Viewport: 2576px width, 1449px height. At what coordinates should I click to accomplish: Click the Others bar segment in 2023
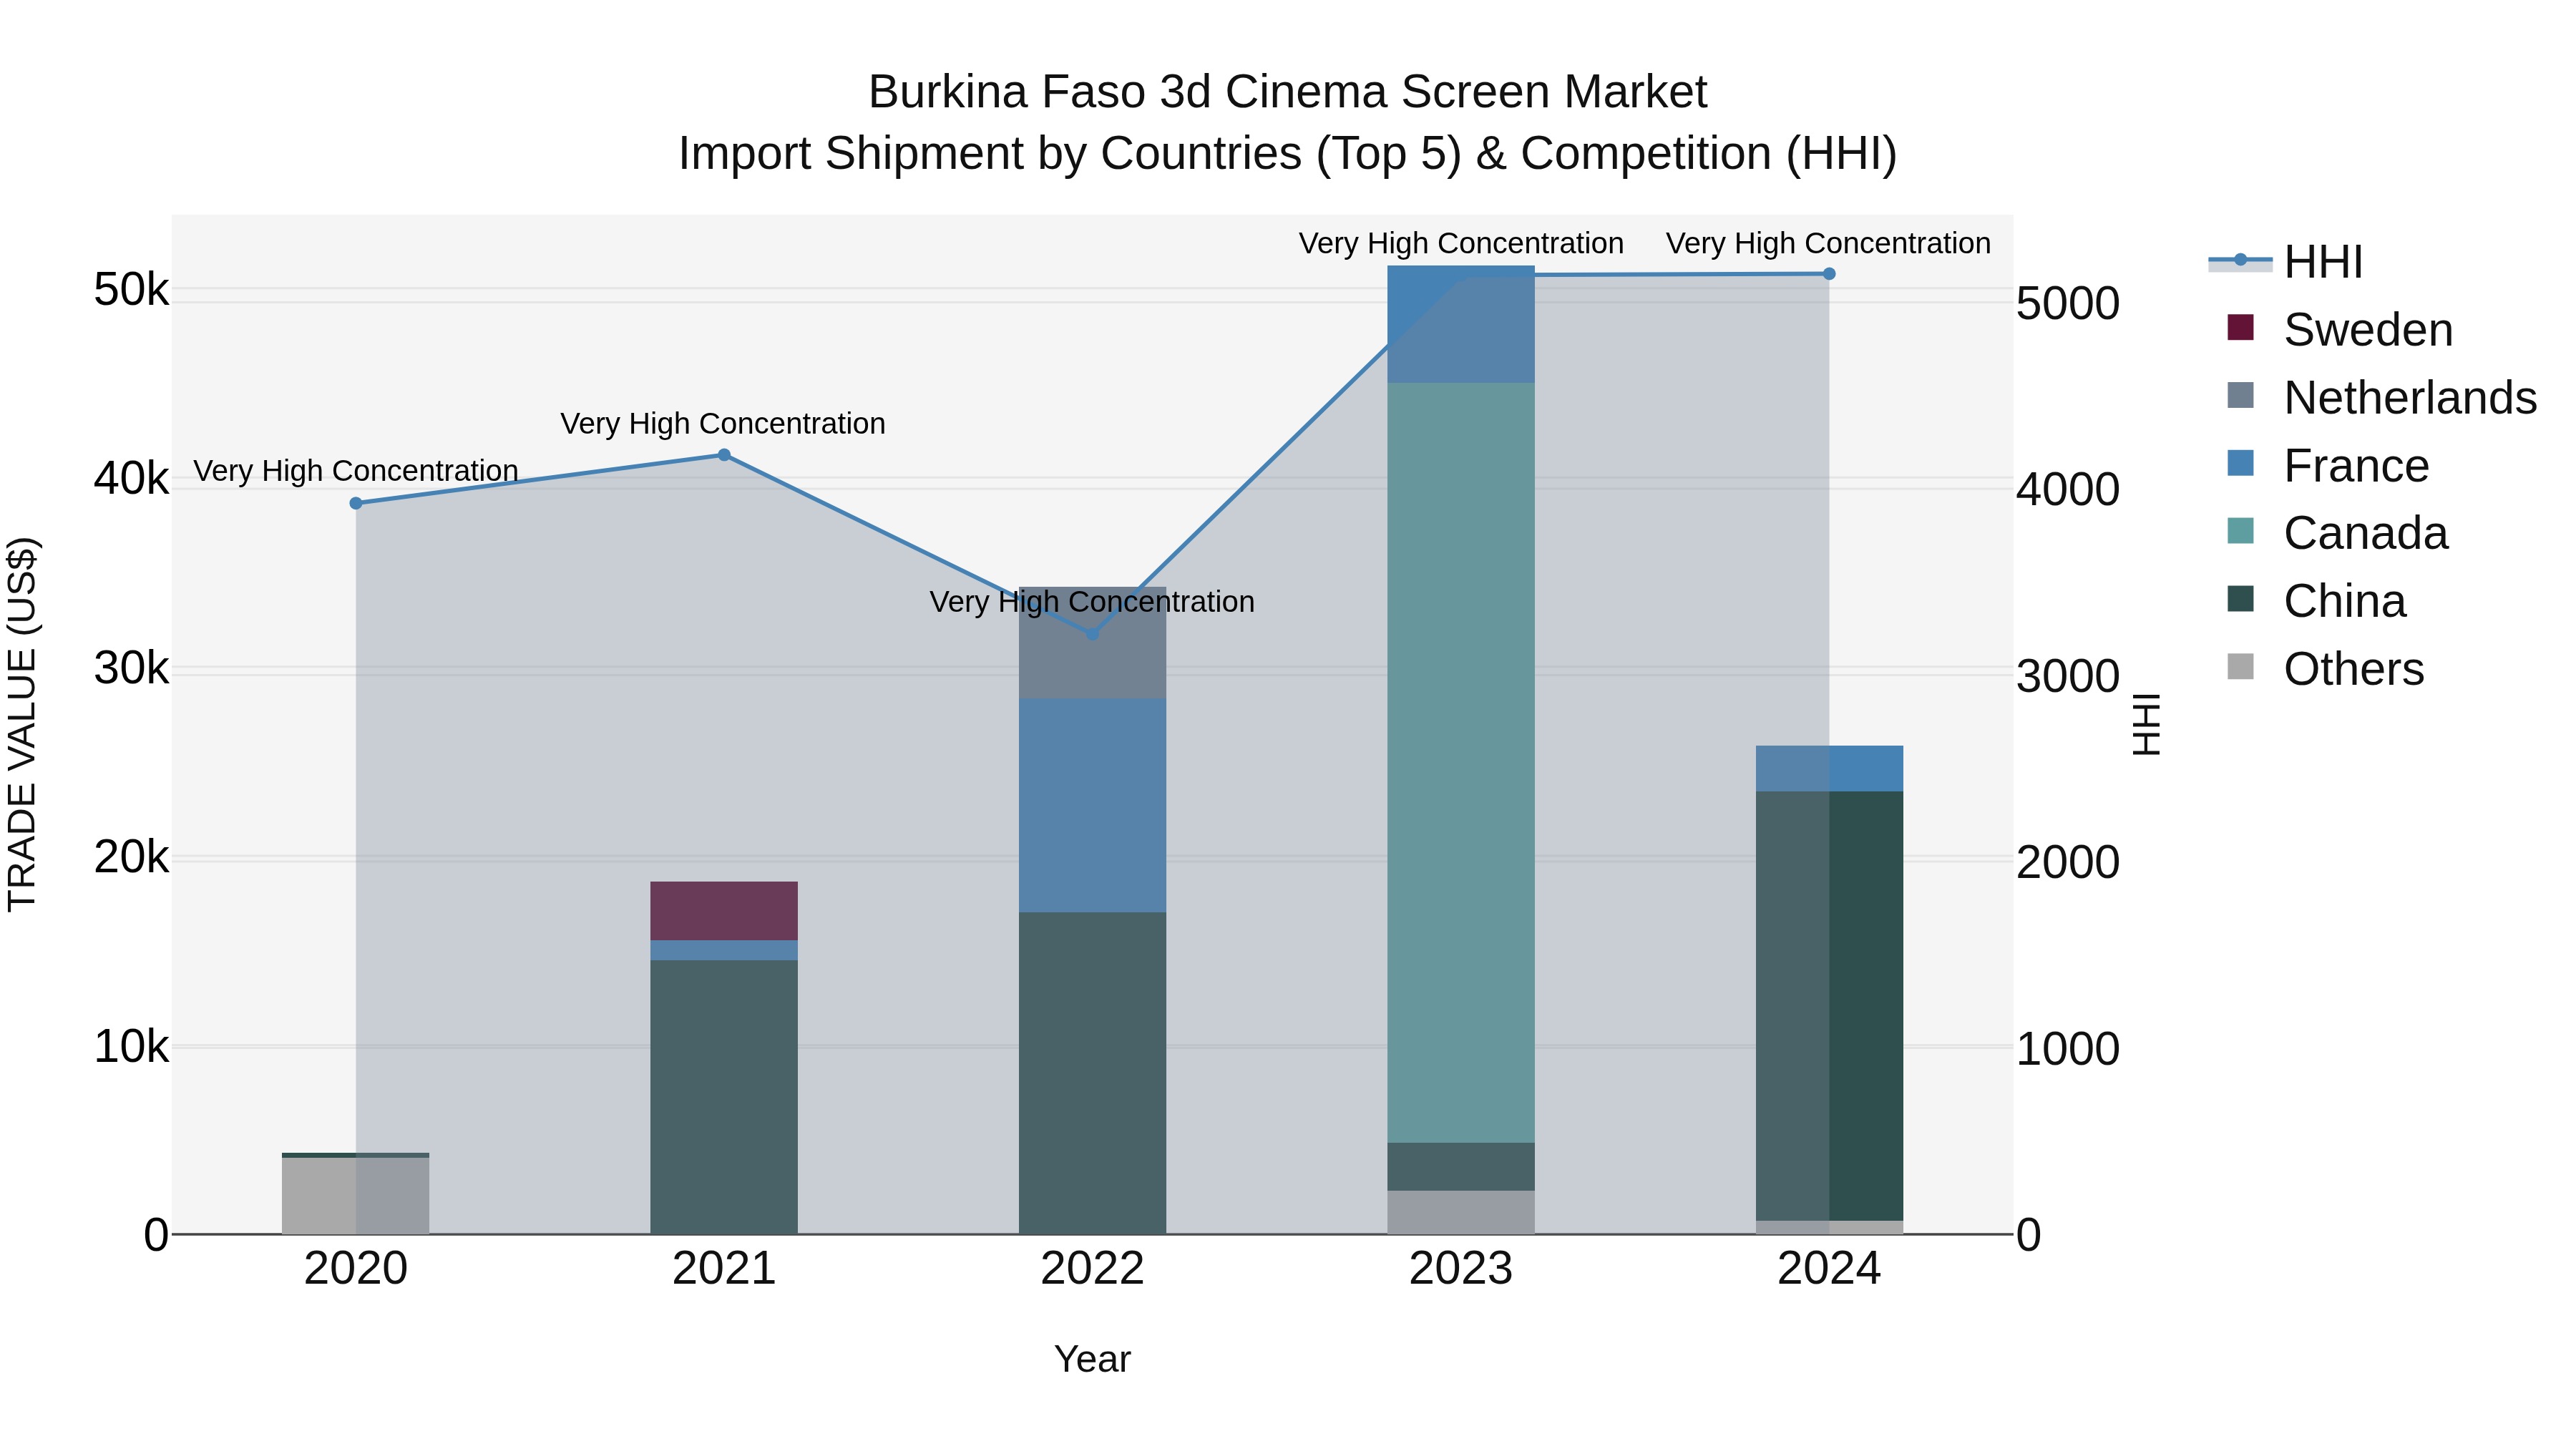click(x=1461, y=1212)
